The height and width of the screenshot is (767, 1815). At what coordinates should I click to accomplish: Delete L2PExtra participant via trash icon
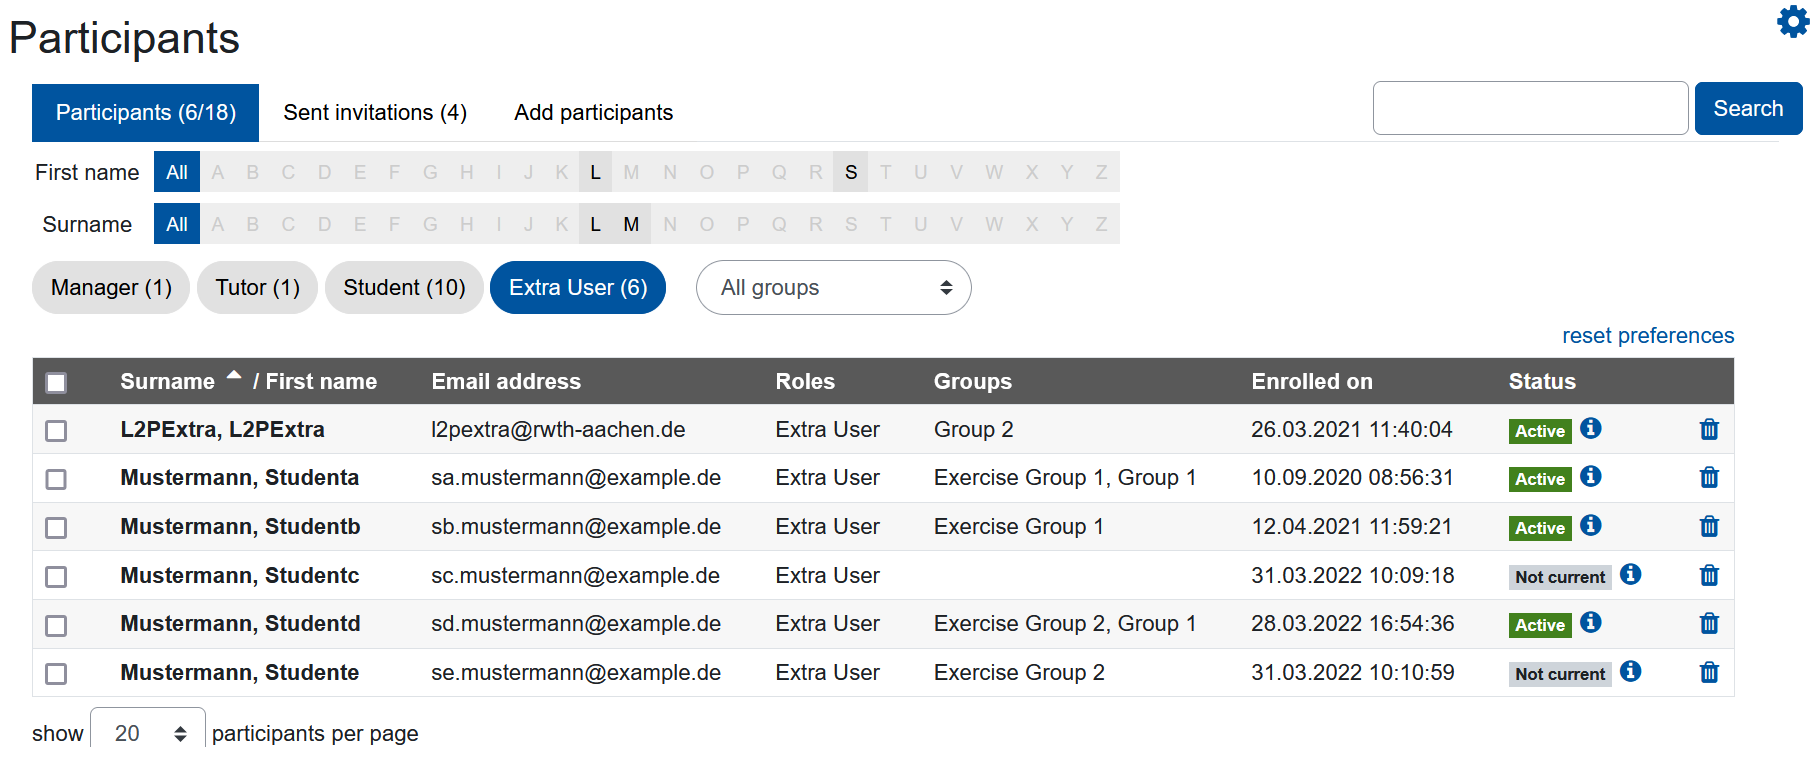(1709, 430)
